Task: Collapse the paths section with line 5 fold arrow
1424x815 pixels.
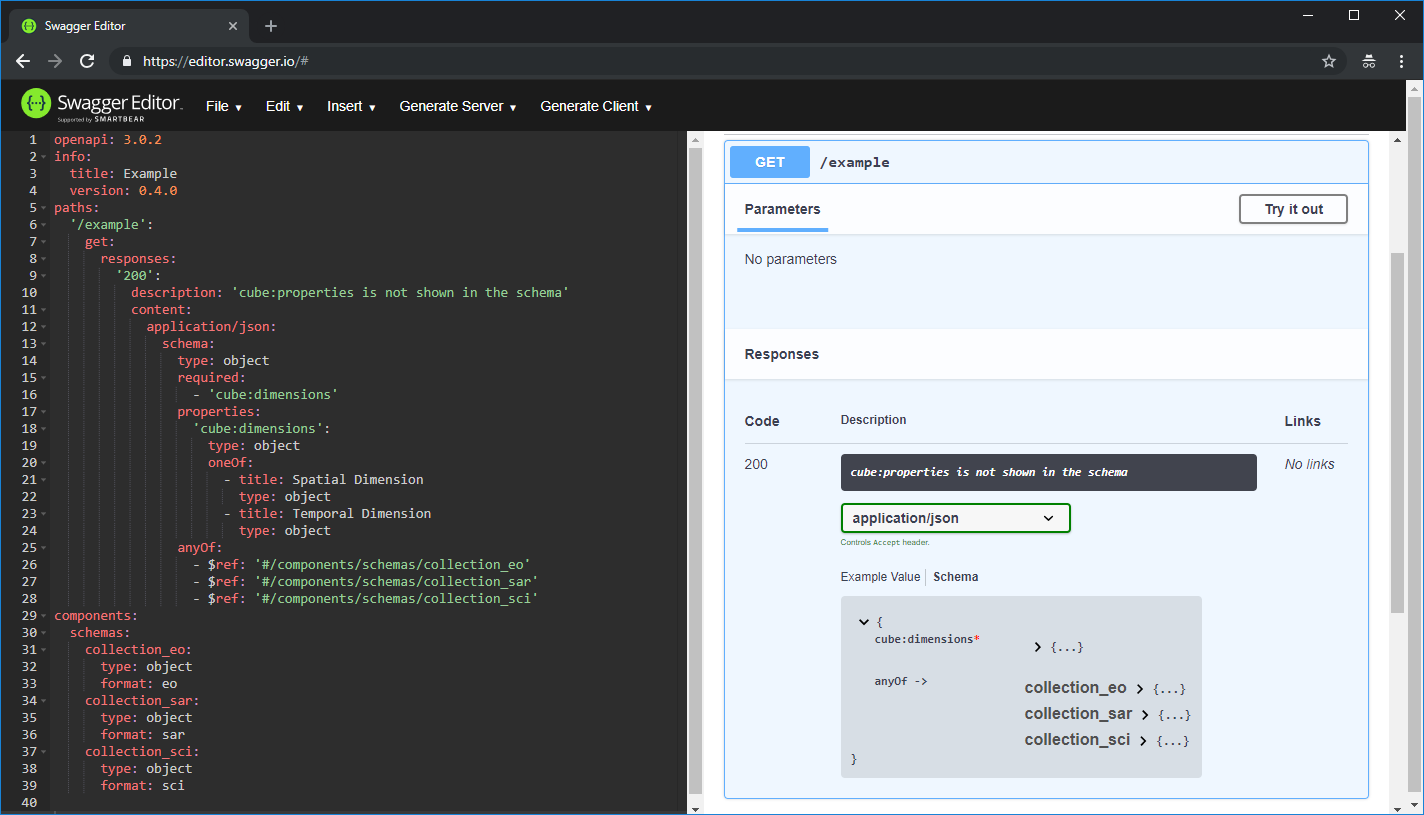Action: click(45, 207)
